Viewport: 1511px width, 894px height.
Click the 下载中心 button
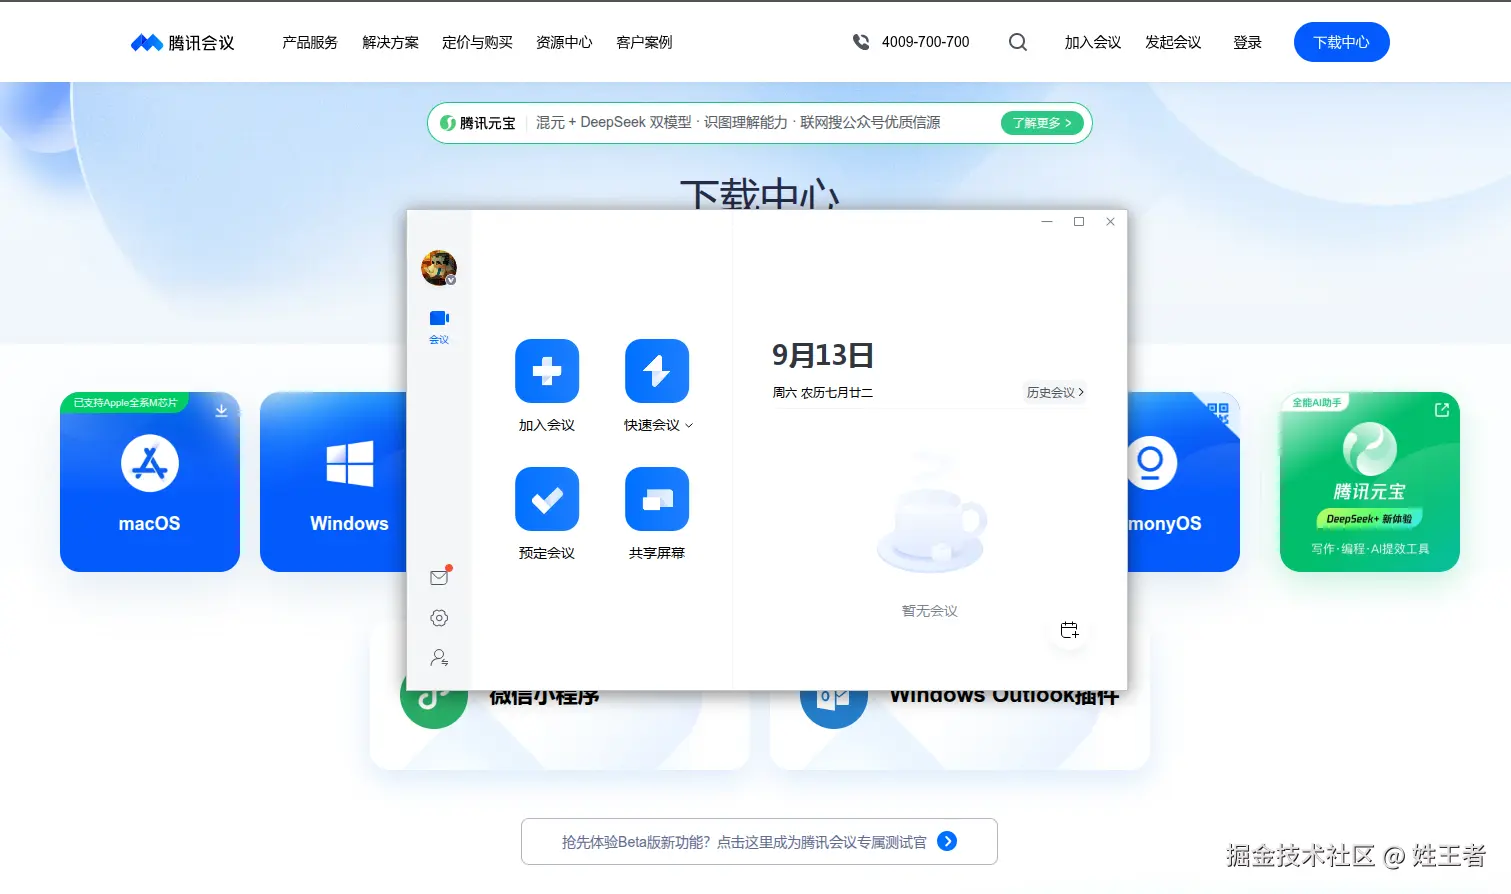(1341, 42)
